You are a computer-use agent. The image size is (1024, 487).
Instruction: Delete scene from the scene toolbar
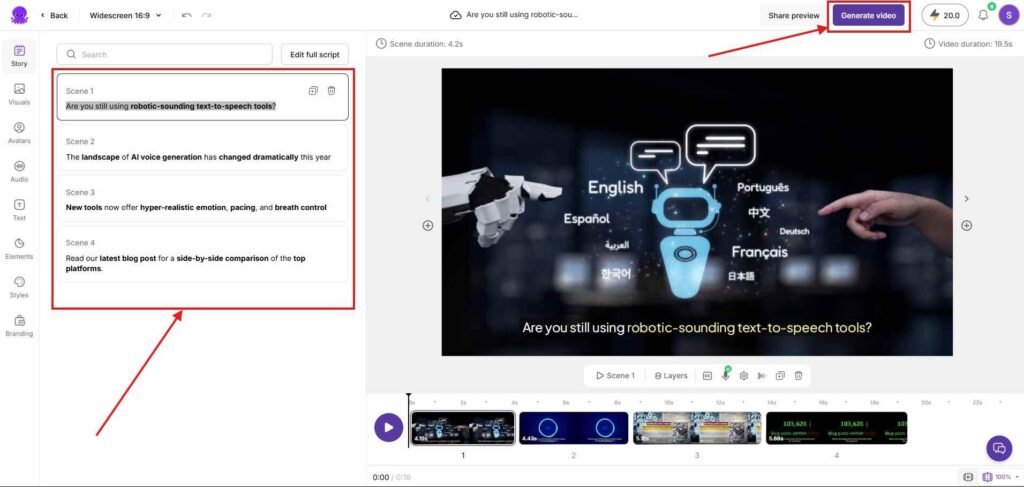[x=798, y=375]
